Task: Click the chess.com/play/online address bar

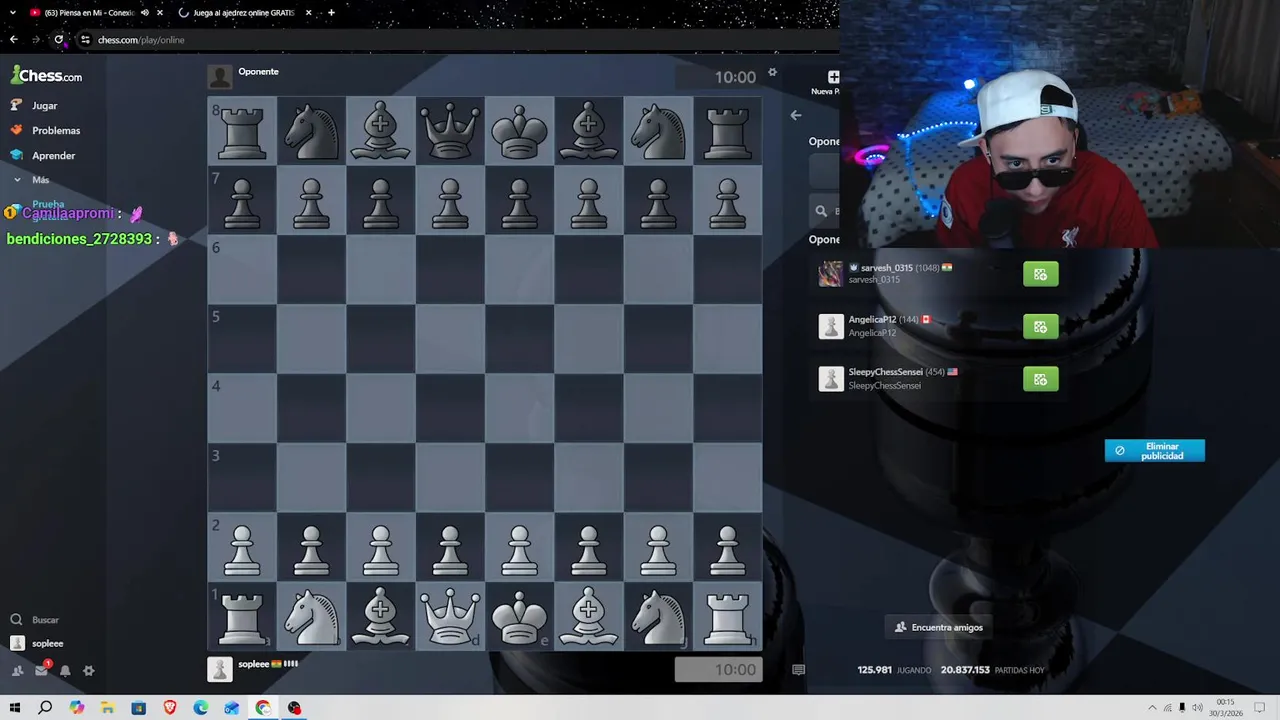Action: tap(141, 40)
